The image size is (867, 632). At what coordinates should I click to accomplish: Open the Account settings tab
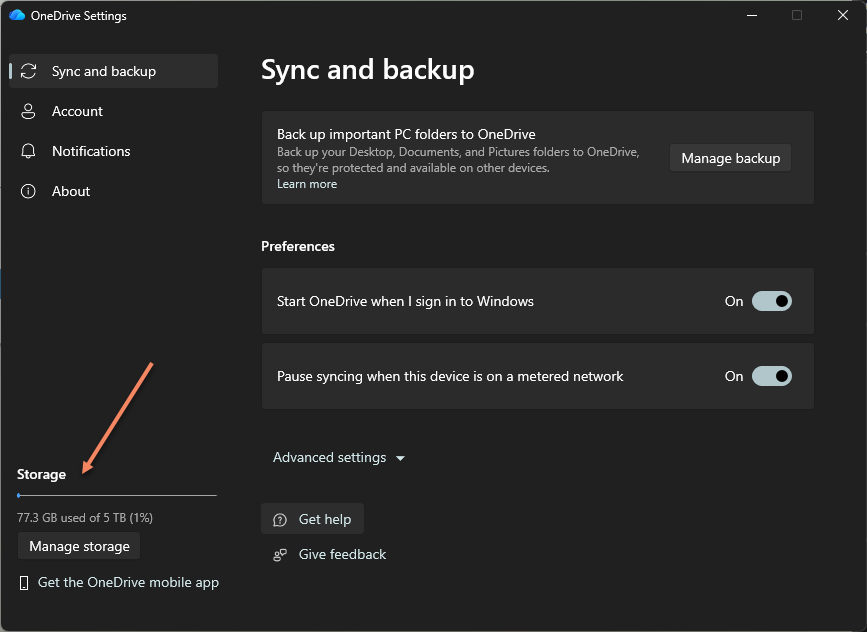pos(77,111)
